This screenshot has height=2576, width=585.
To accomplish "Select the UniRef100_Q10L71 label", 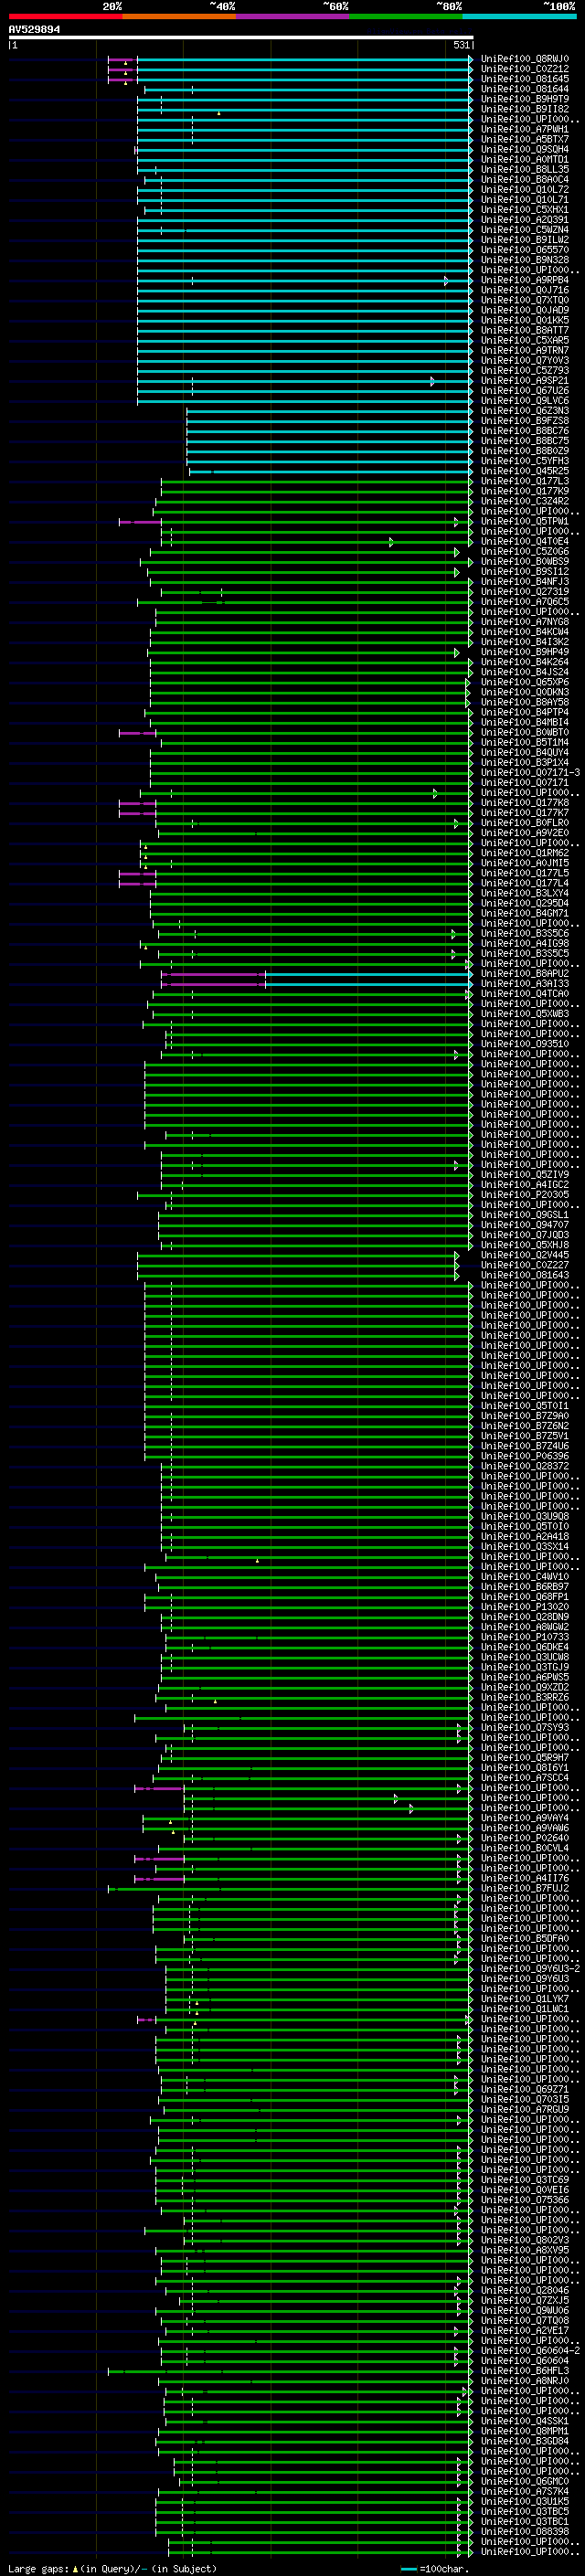I will click(525, 199).
